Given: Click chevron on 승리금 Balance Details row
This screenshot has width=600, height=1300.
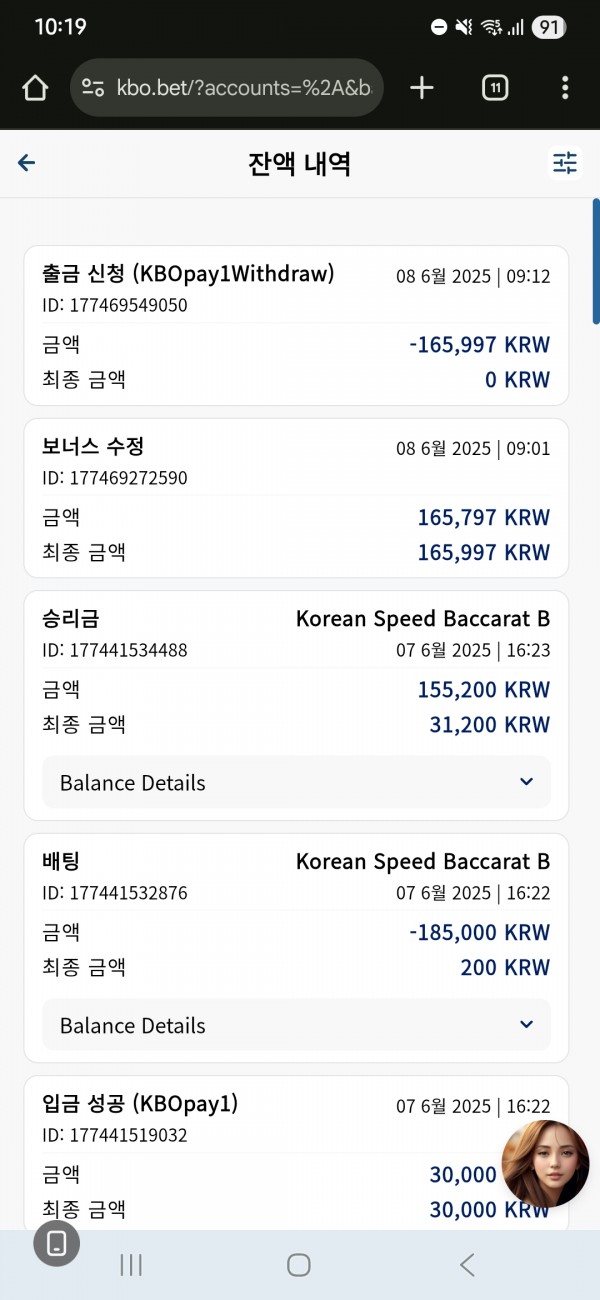Looking at the screenshot, I should [x=527, y=782].
